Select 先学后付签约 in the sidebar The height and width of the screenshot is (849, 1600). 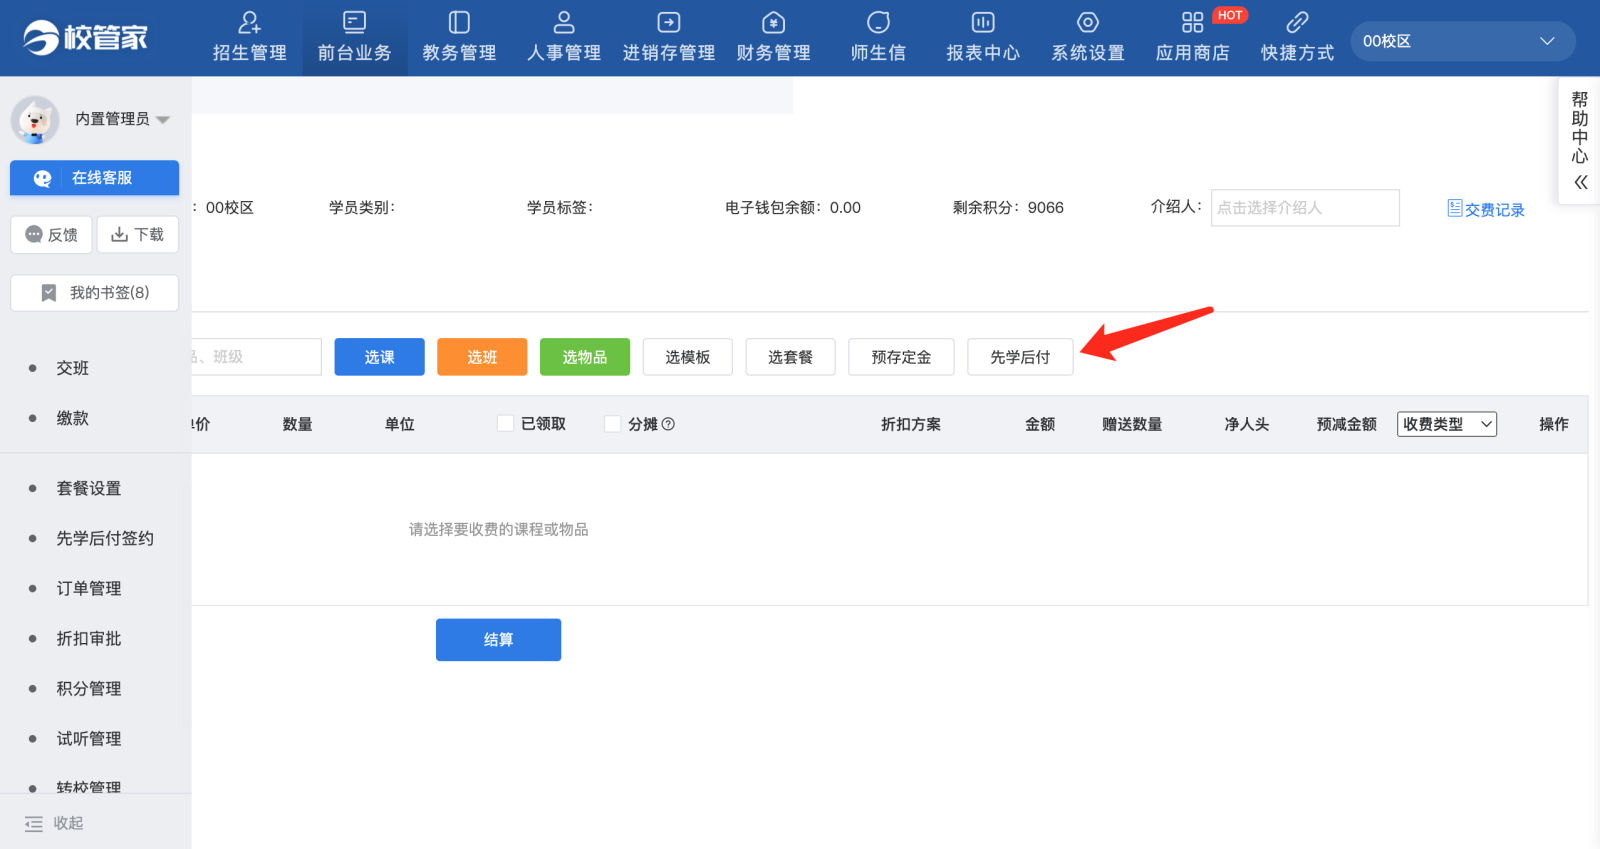coord(105,538)
